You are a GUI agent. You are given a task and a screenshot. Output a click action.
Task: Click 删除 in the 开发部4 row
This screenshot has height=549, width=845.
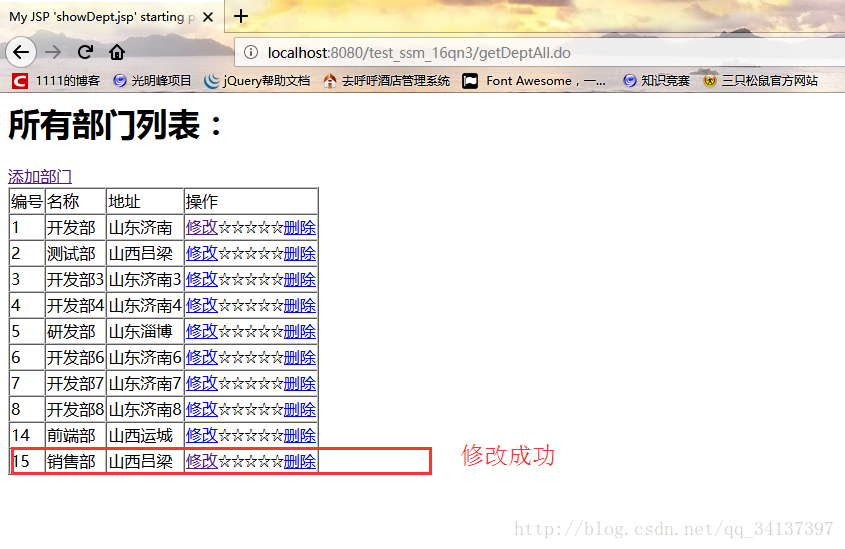click(300, 305)
